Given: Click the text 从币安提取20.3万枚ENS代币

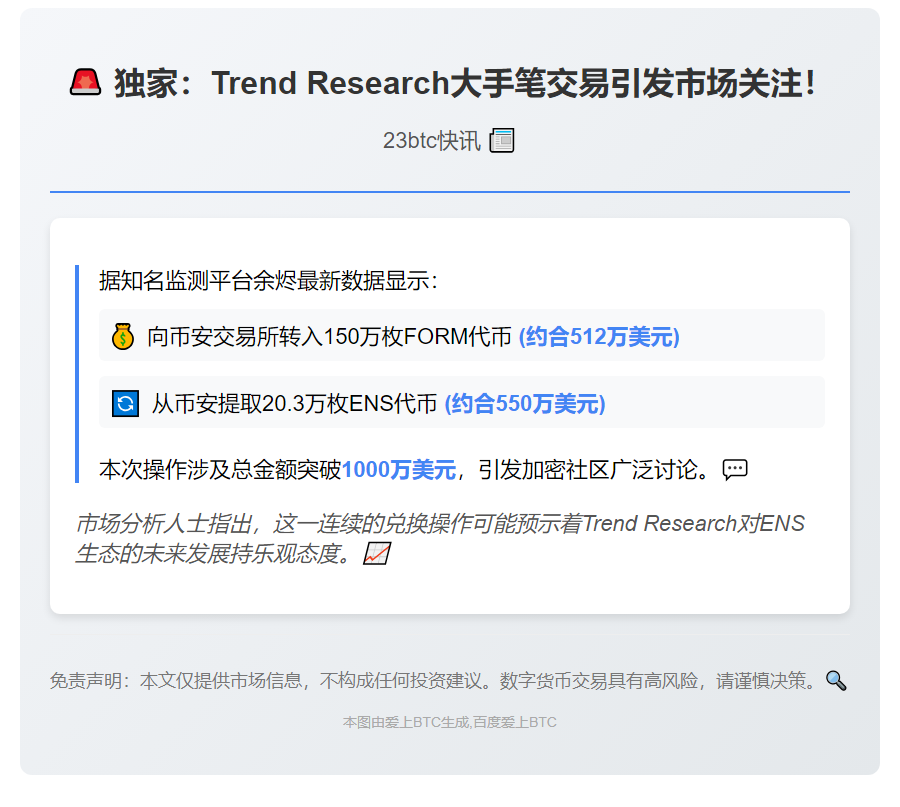Looking at the screenshot, I should (294, 403).
